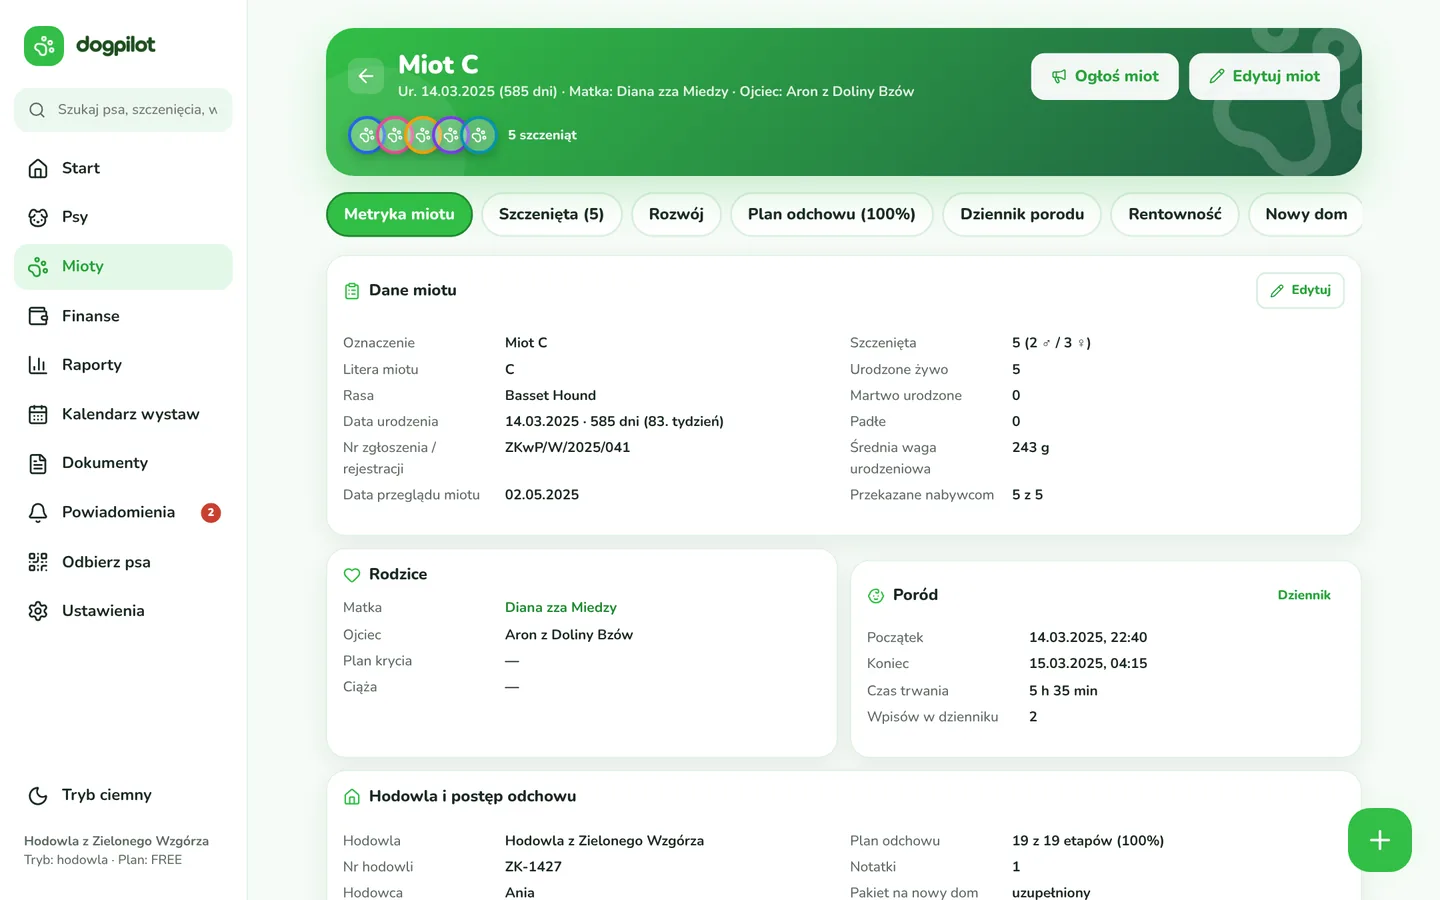Image resolution: width=1440 pixels, height=900 pixels.
Task: Click the red notifications badge 2
Action: pyautogui.click(x=211, y=513)
